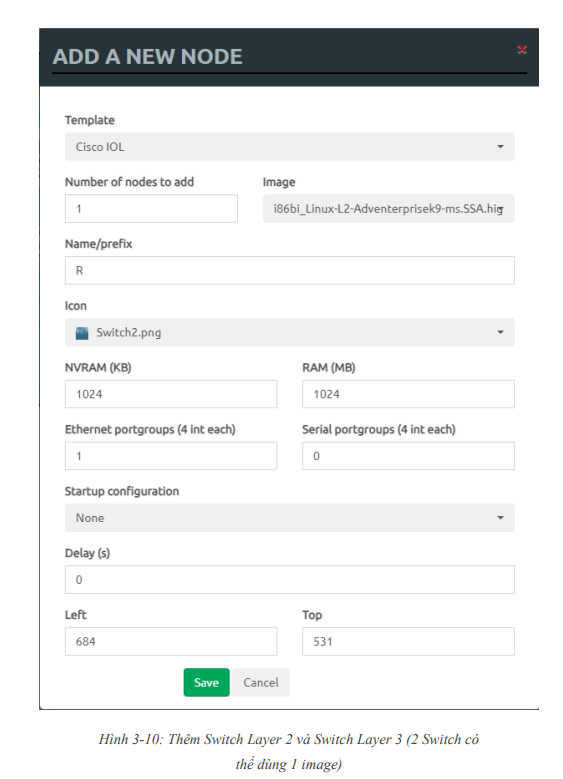This screenshot has width=563, height=779.
Task: Focus the Number of nodes to add field
Action: coord(151,209)
